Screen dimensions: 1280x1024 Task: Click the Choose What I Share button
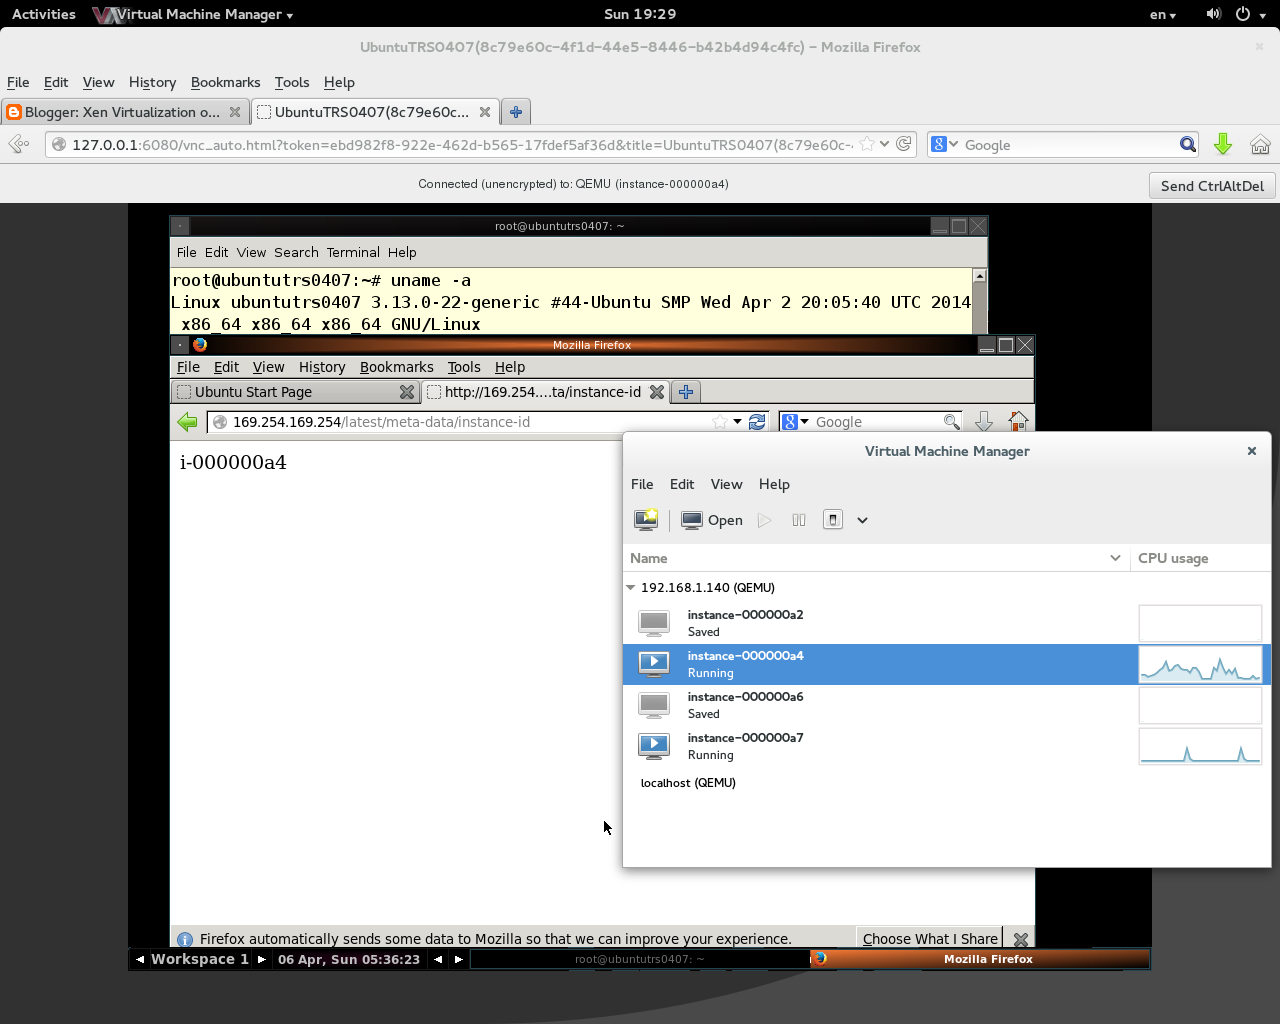pos(930,939)
